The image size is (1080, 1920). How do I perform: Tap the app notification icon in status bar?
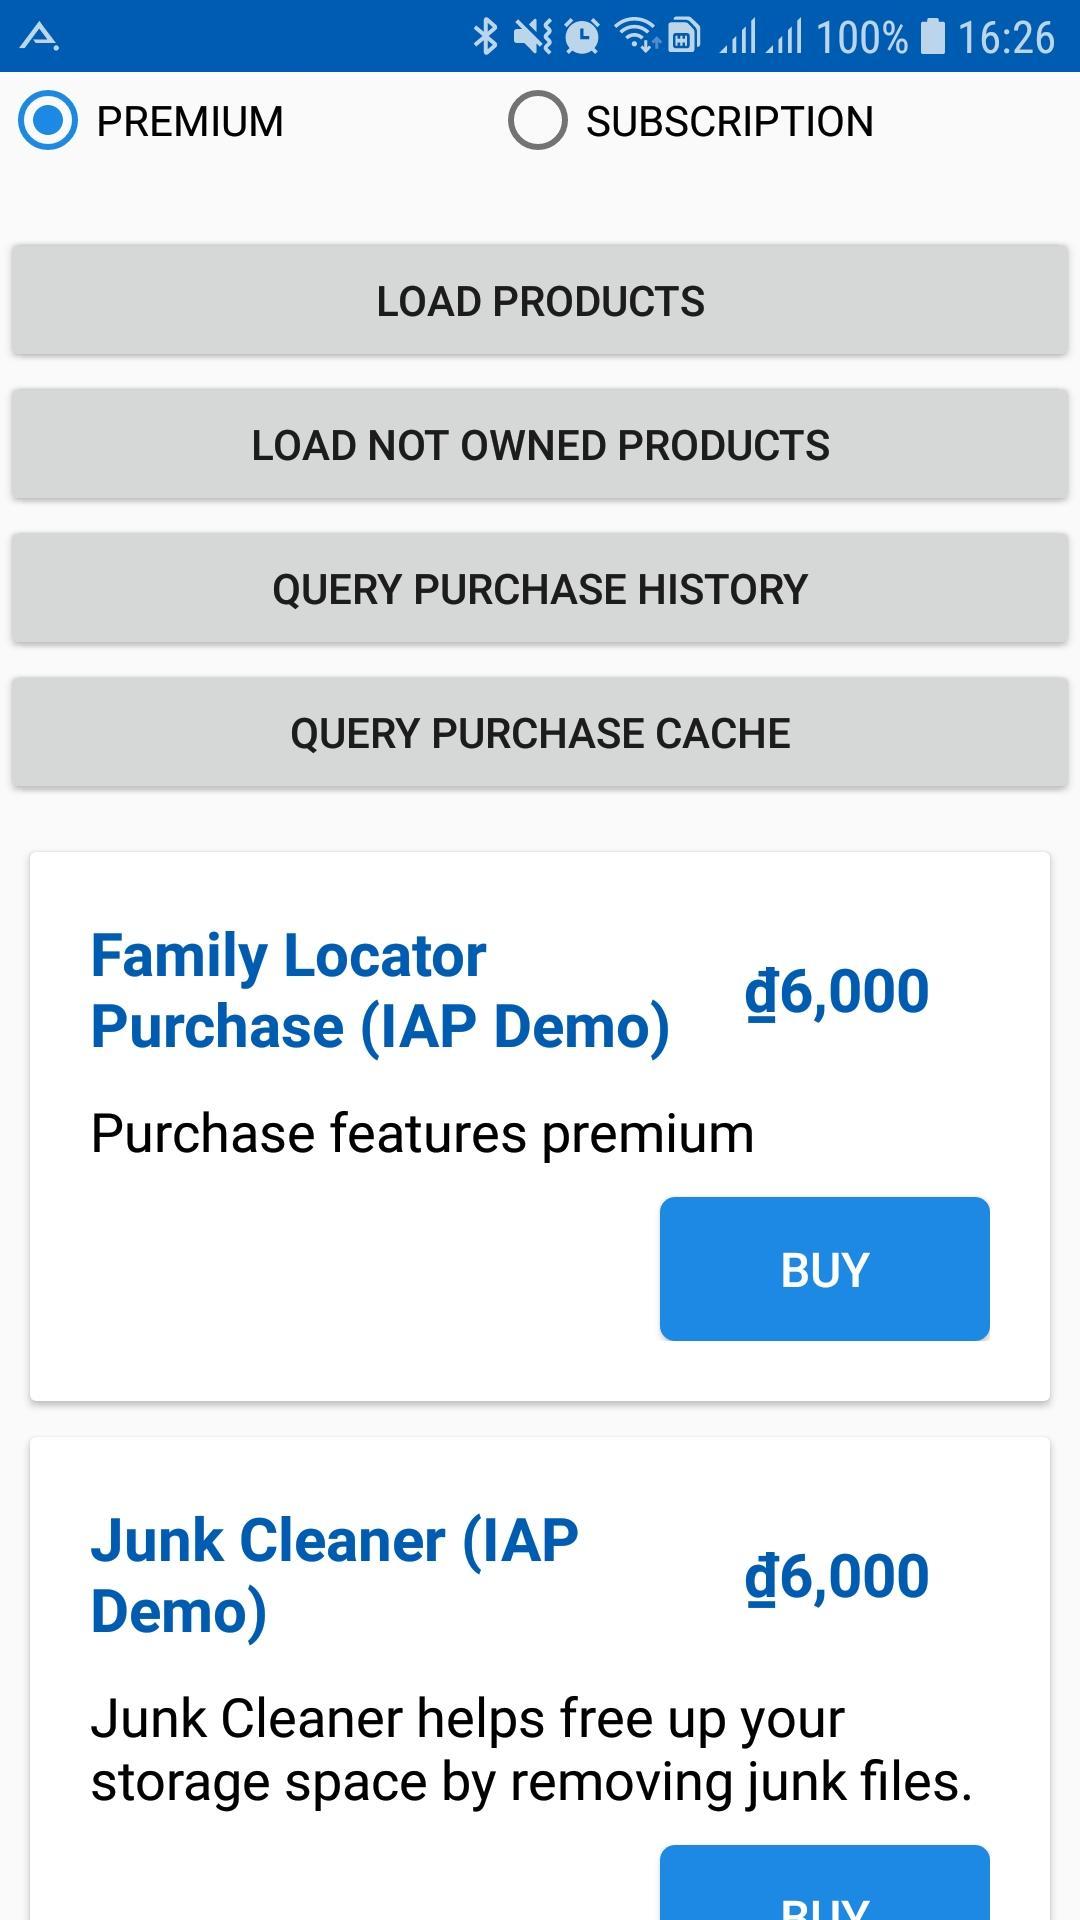point(40,37)
